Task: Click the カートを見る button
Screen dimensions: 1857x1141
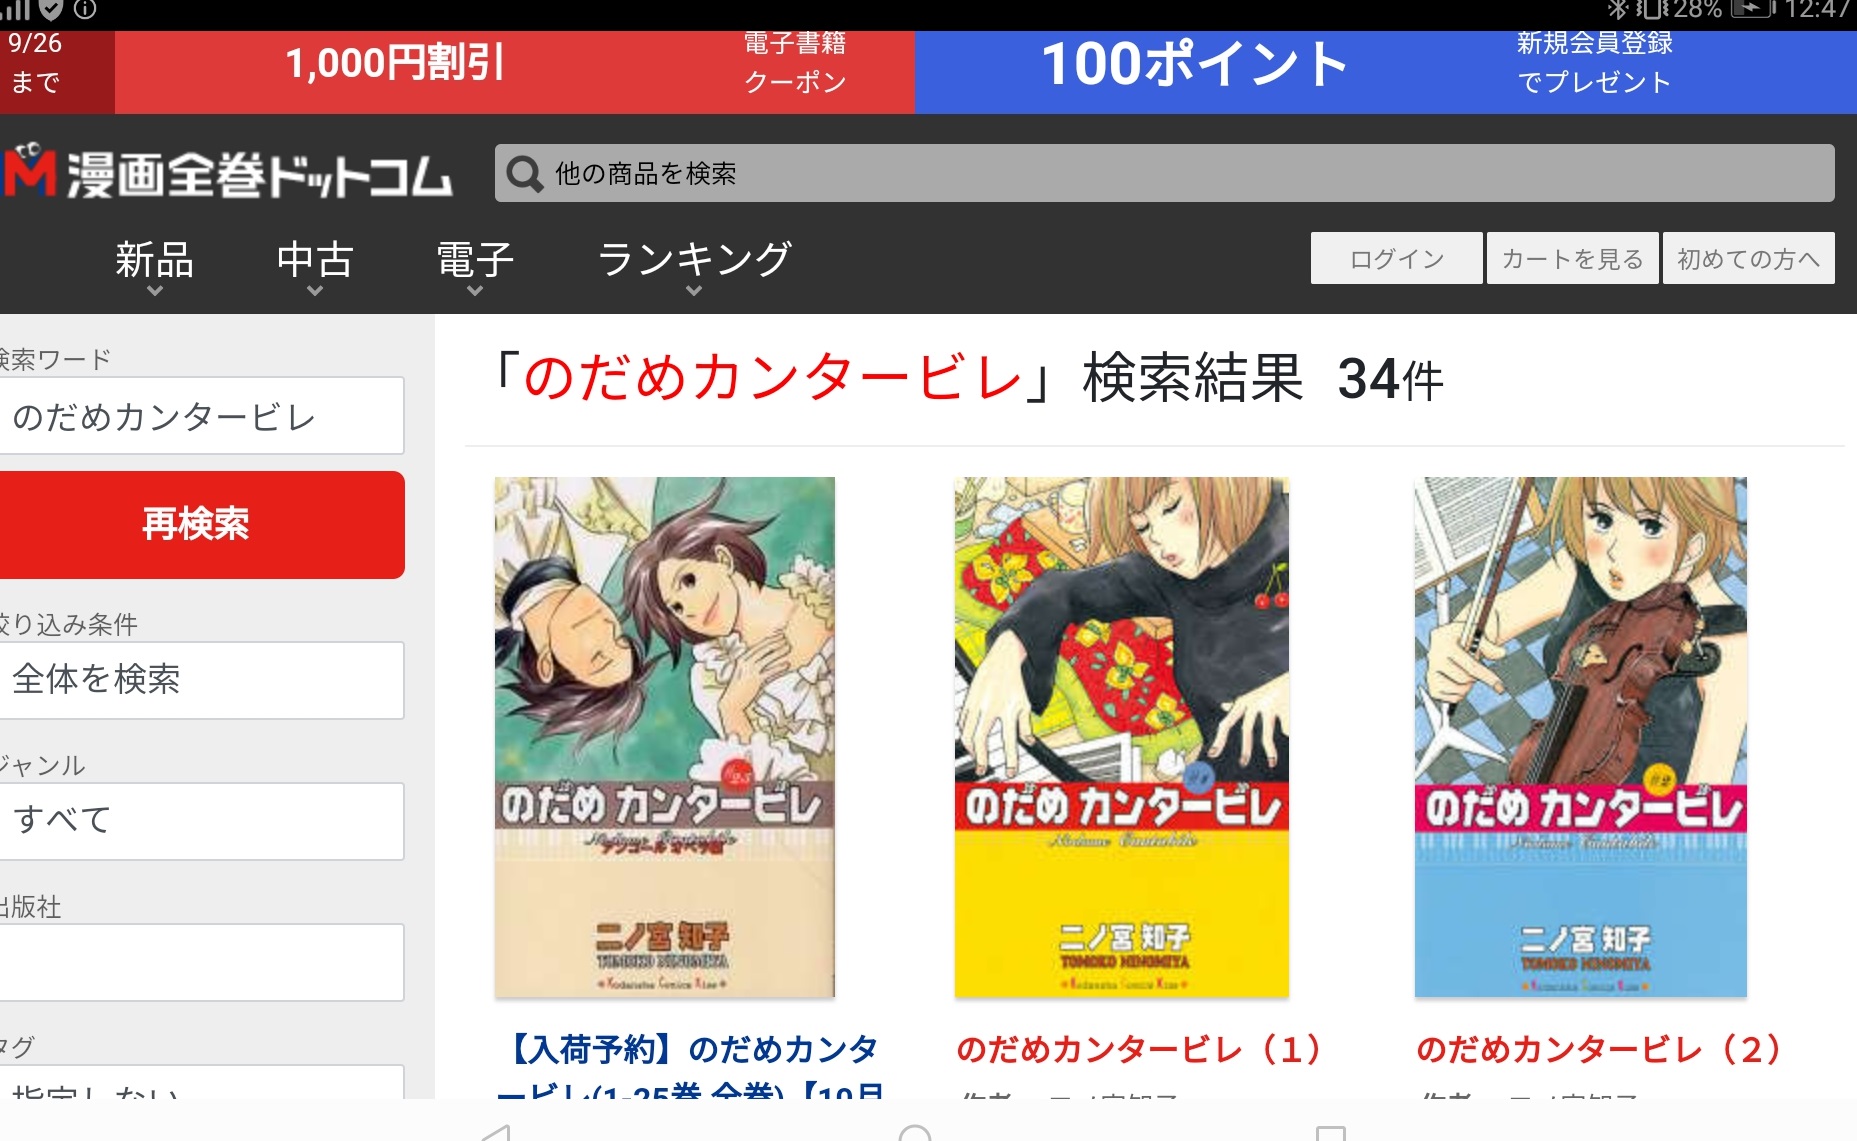Action: click(1572, 258)
